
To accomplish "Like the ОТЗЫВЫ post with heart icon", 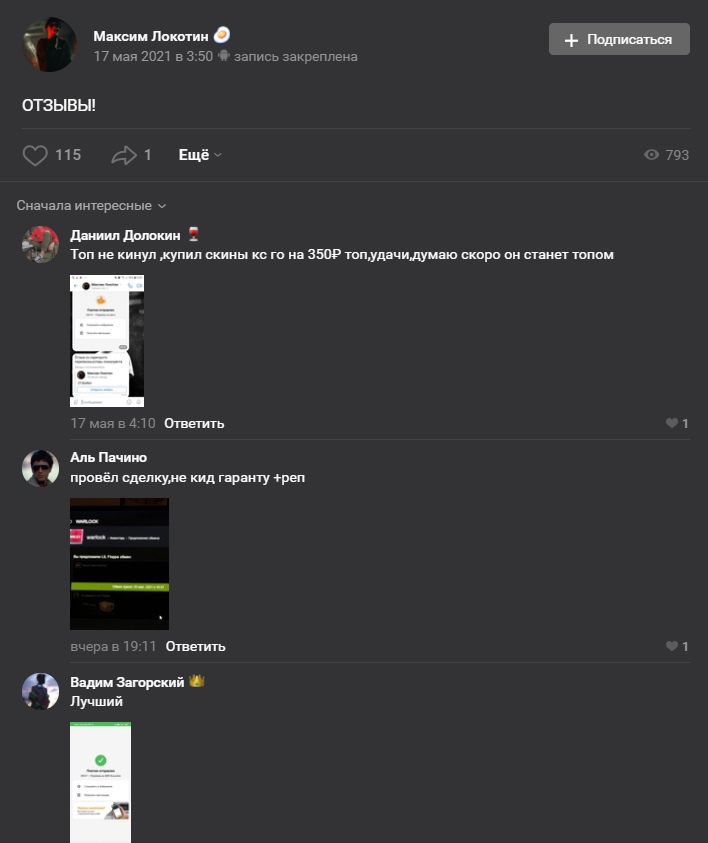I will tap(35, 155).
